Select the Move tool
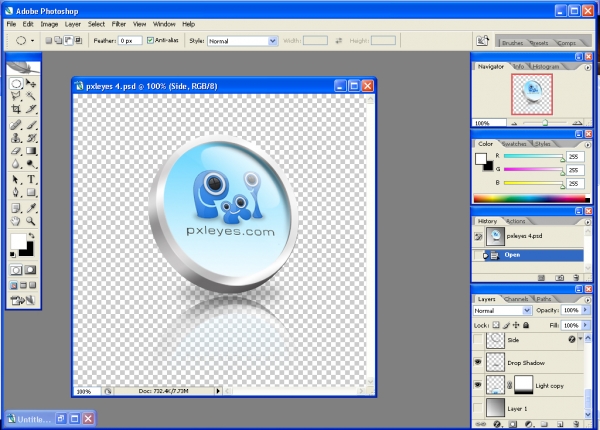 (x=31, y=83)
